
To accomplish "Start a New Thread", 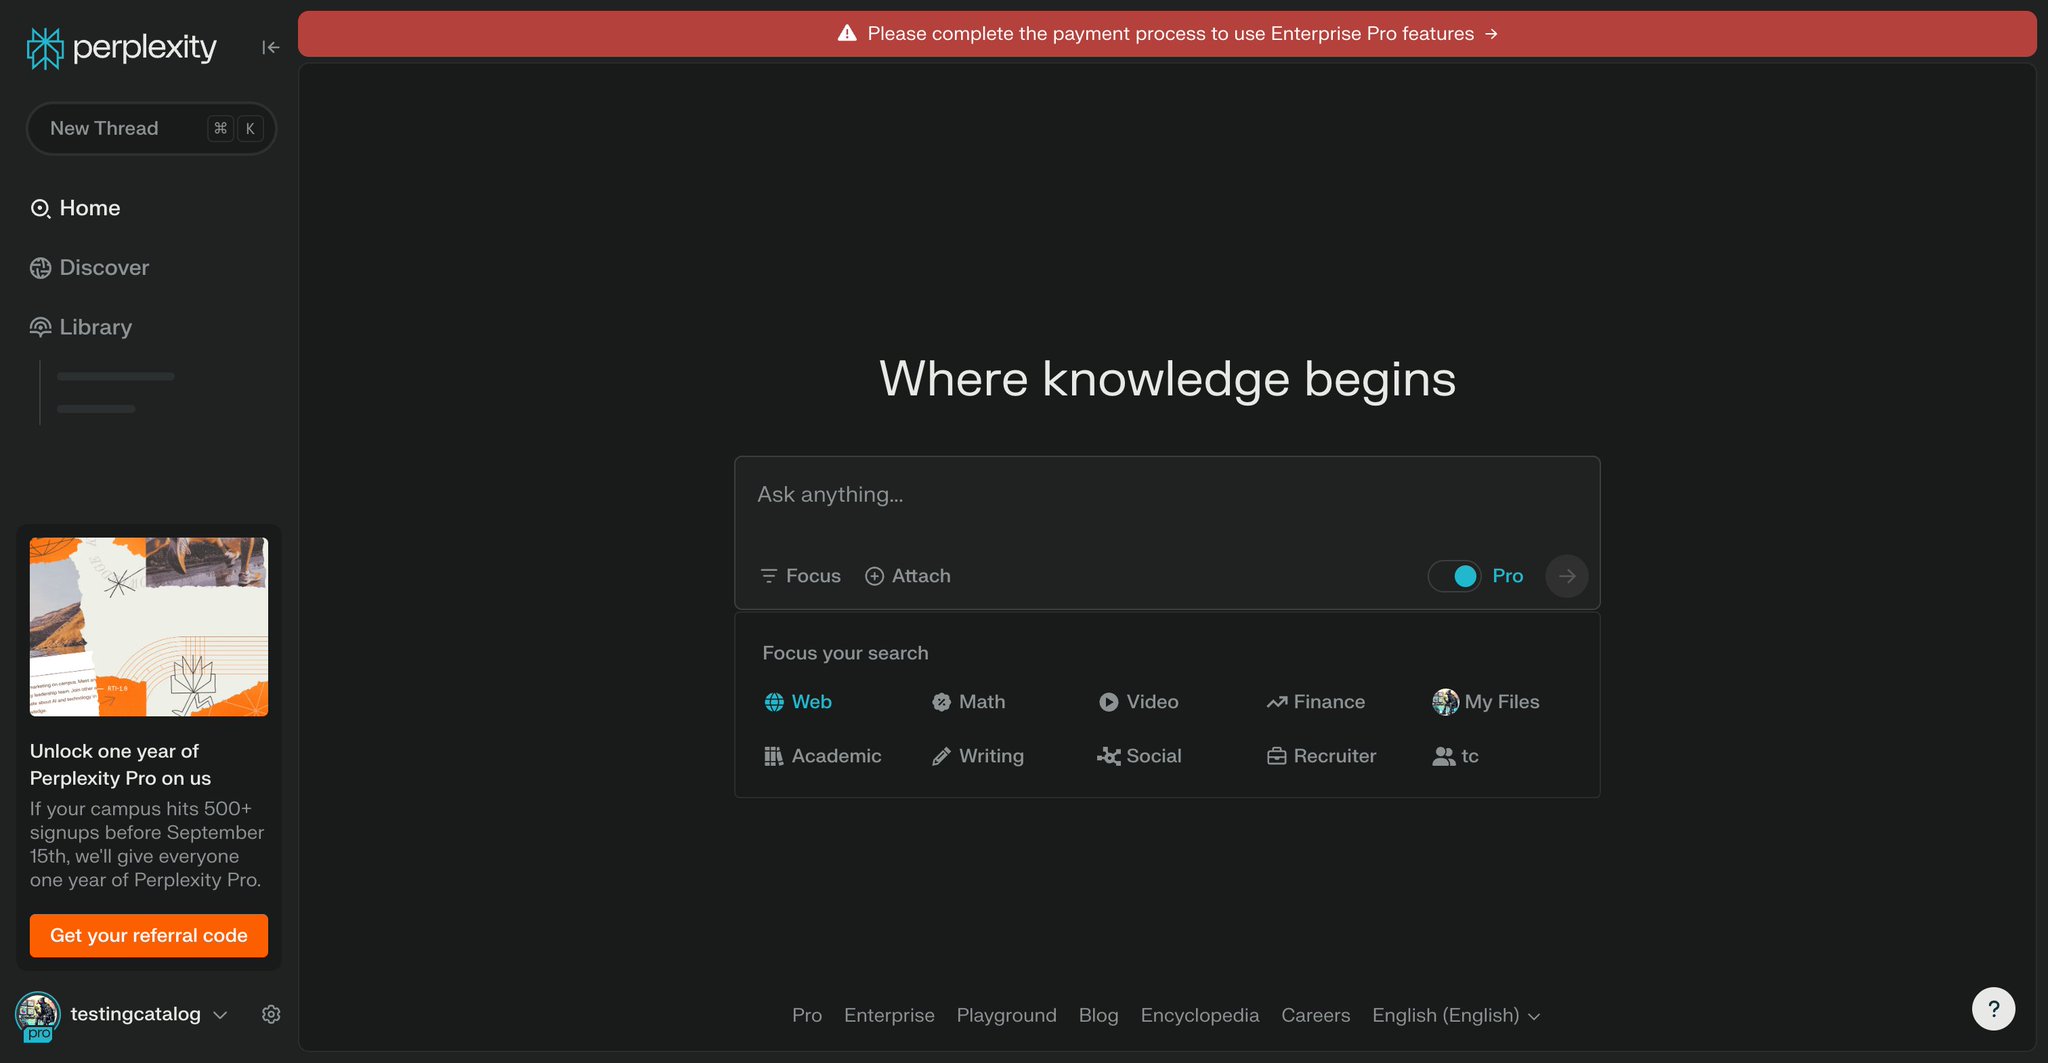I will [x=151, y=128].
